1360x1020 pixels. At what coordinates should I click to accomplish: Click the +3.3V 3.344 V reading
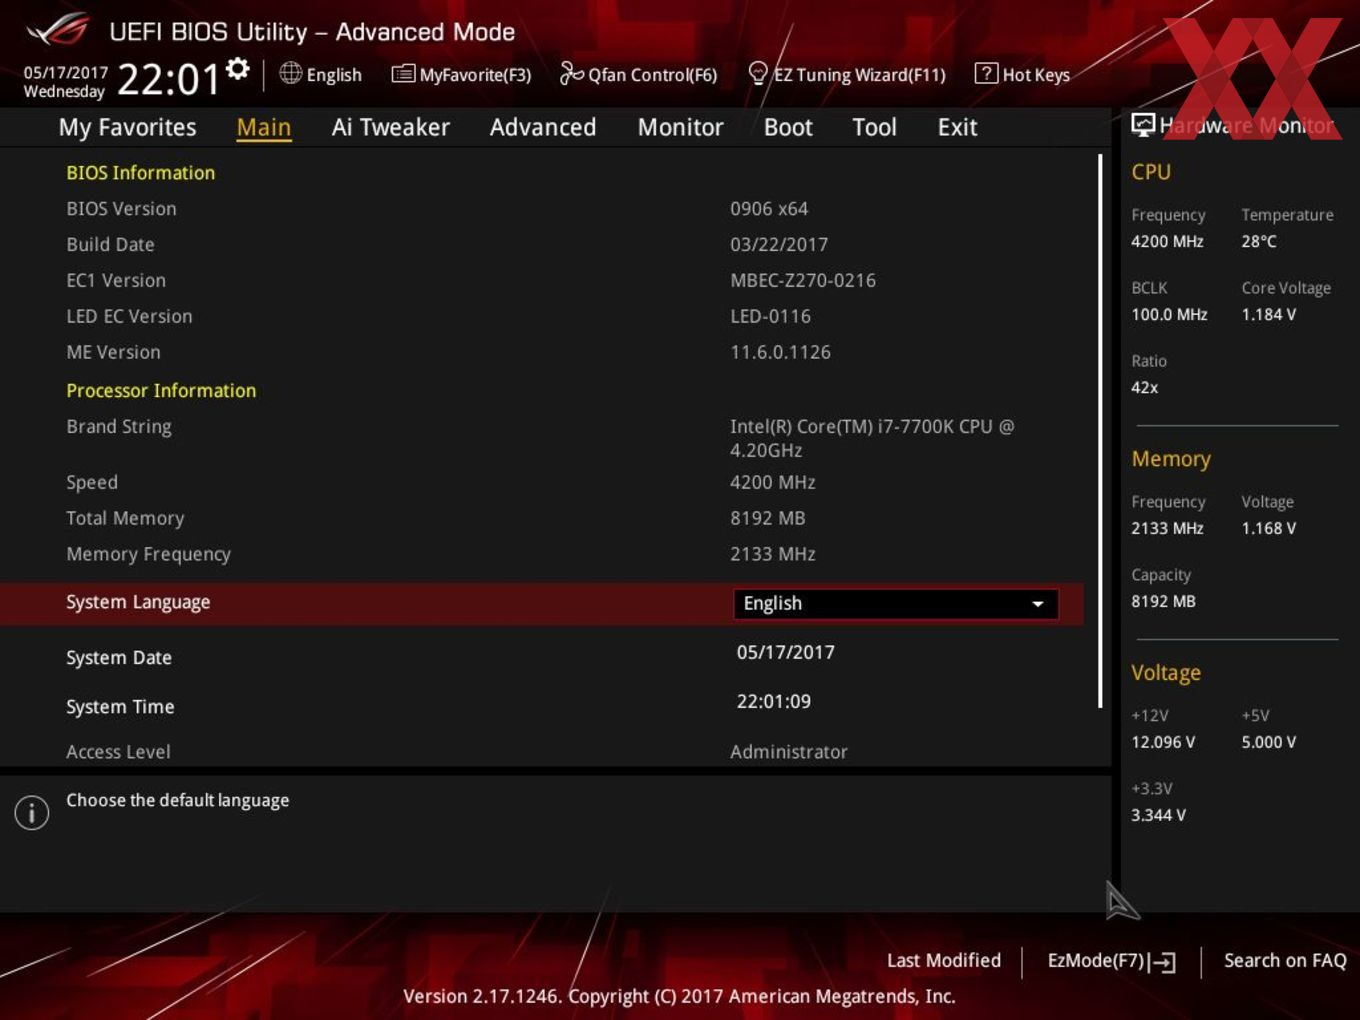click(x=1158, y=815)
